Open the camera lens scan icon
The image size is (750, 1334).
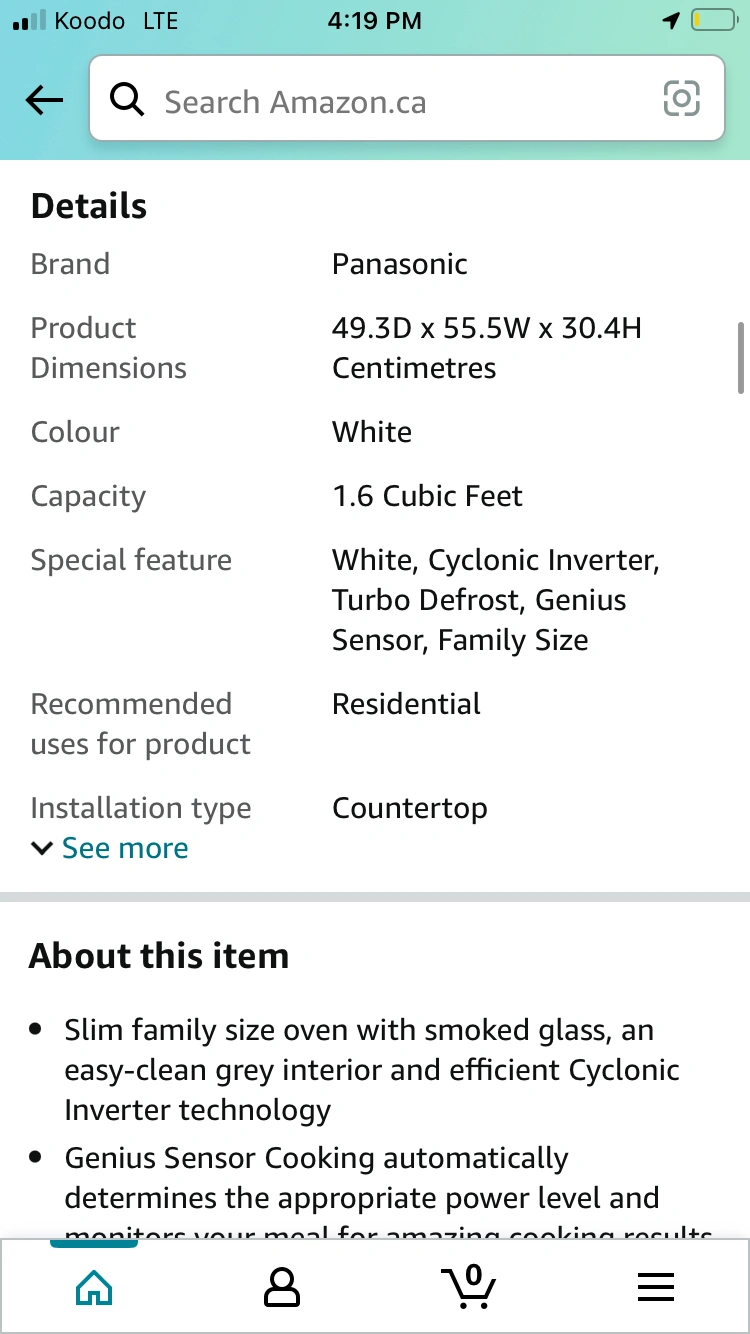tap(681, 99)
